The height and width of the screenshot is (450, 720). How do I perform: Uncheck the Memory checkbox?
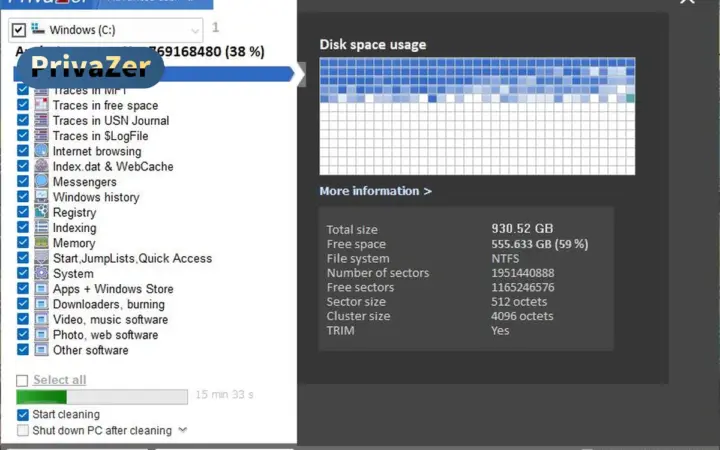coord(22,242)
